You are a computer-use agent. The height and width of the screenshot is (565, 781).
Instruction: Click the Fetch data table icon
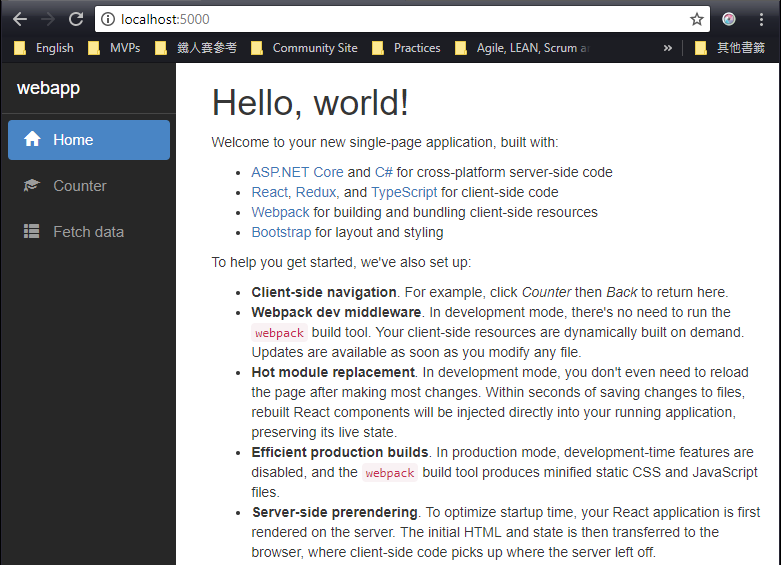point(32,232)
